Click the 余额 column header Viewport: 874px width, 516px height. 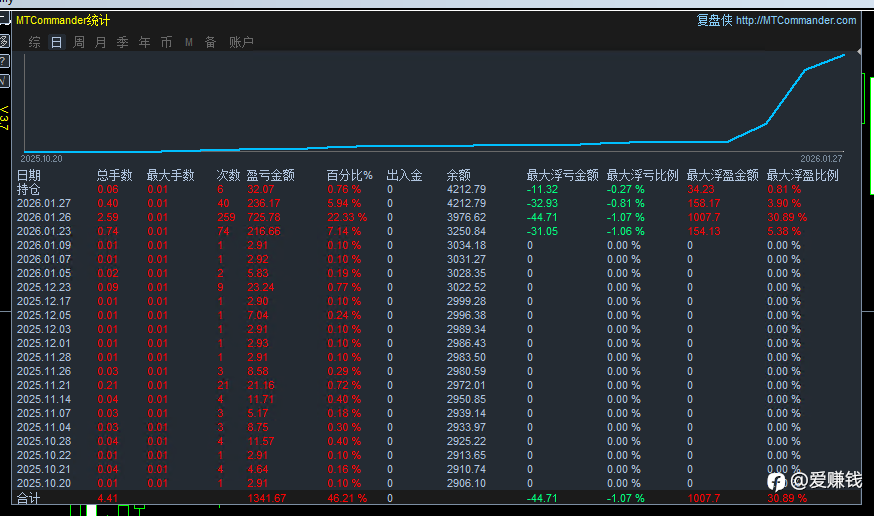pos(458,176)
